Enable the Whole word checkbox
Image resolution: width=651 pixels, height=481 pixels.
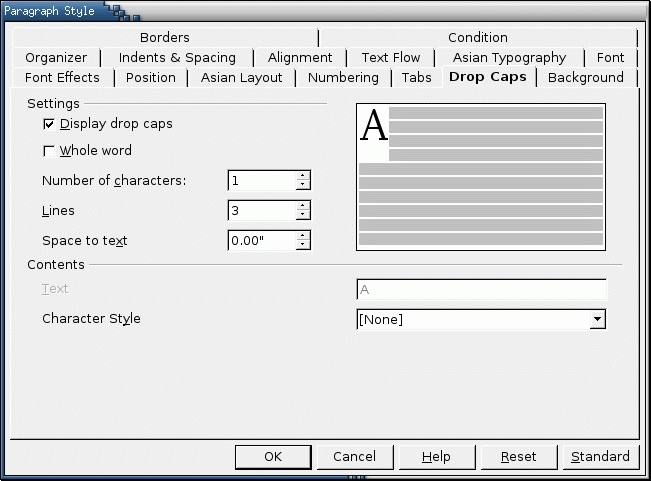click(49, 151)
